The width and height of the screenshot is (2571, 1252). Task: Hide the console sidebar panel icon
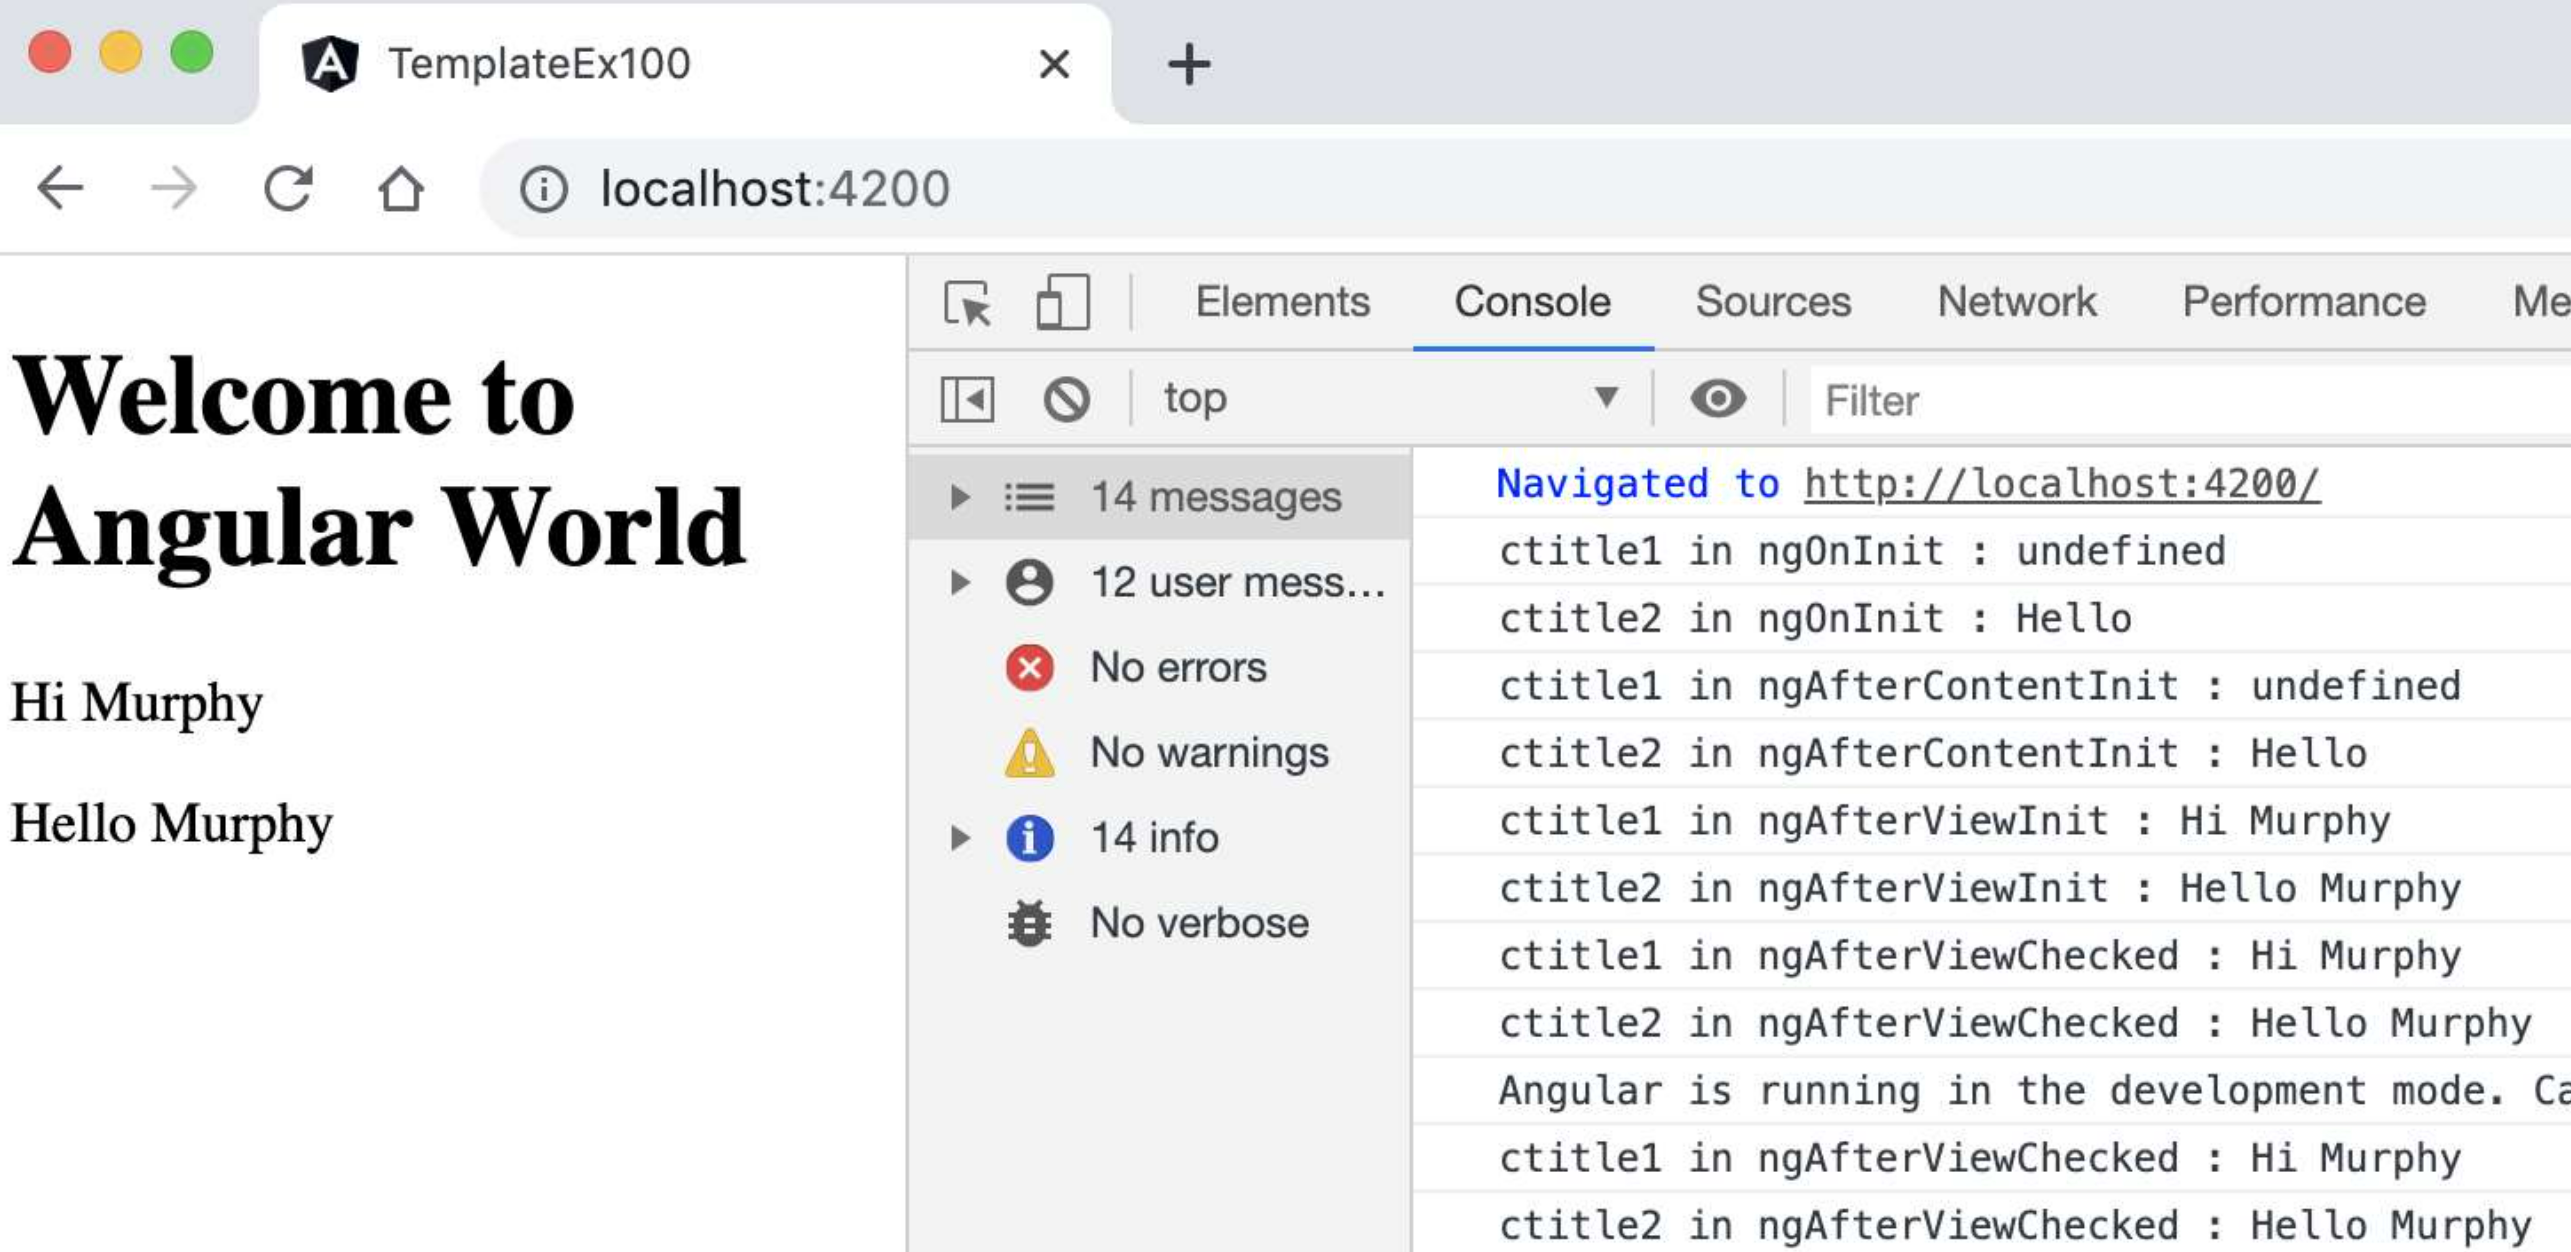tap(967, 400)
